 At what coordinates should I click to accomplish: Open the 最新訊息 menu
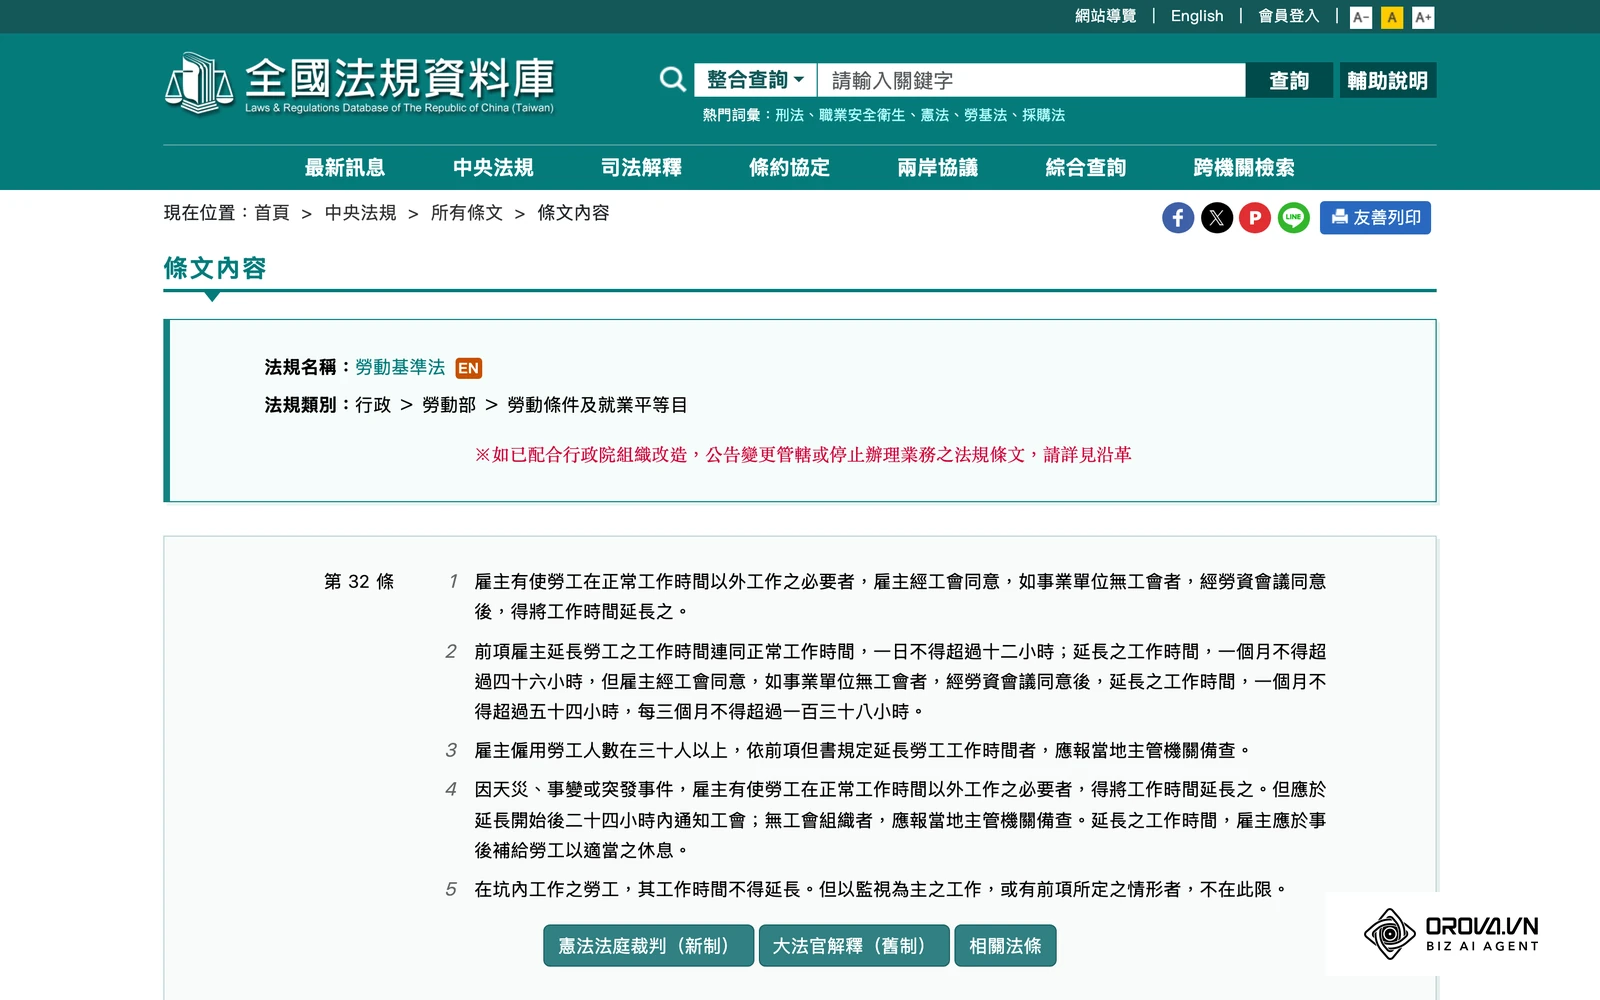(x=345, y=167)
